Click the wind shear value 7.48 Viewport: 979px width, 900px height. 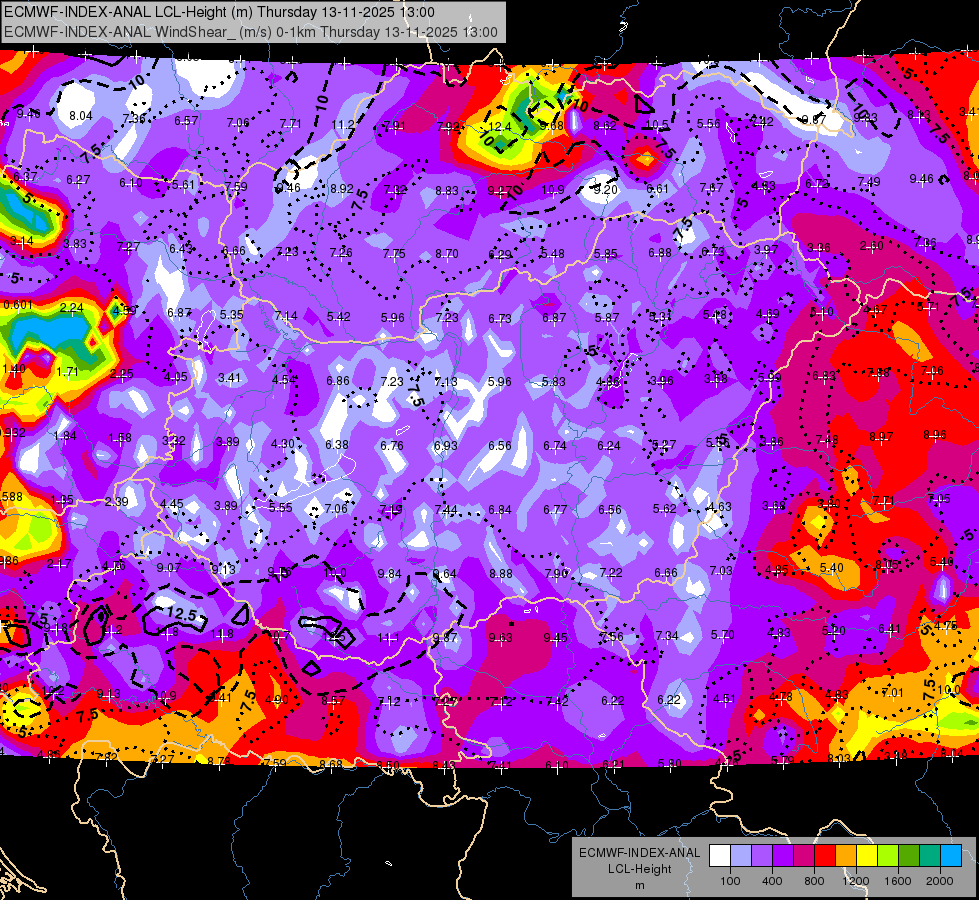tap(827, 440)
